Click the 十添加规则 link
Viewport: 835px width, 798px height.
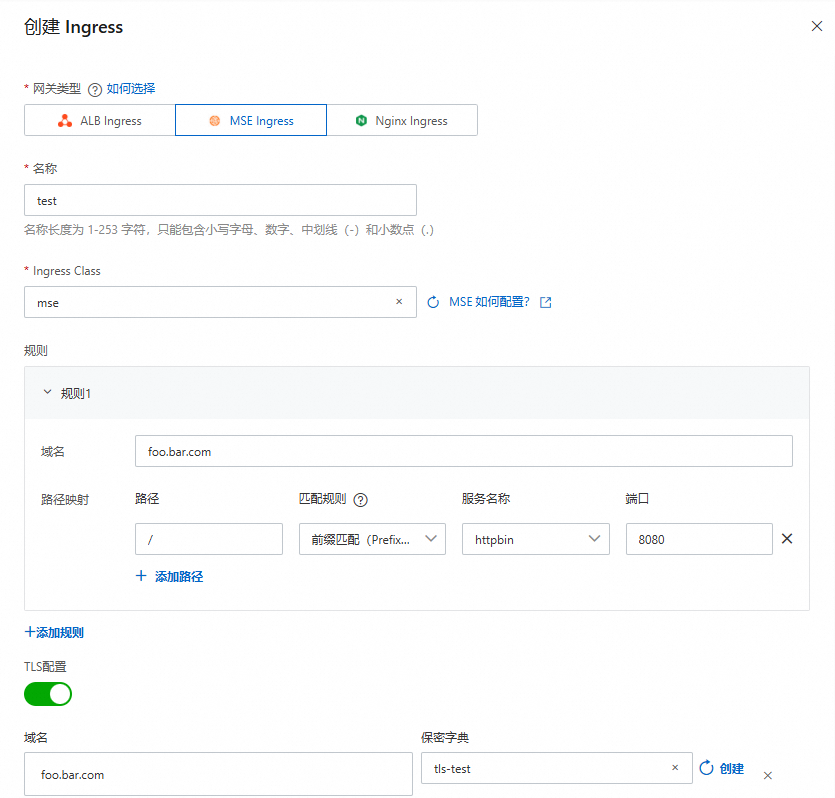[x=54, y=632]
